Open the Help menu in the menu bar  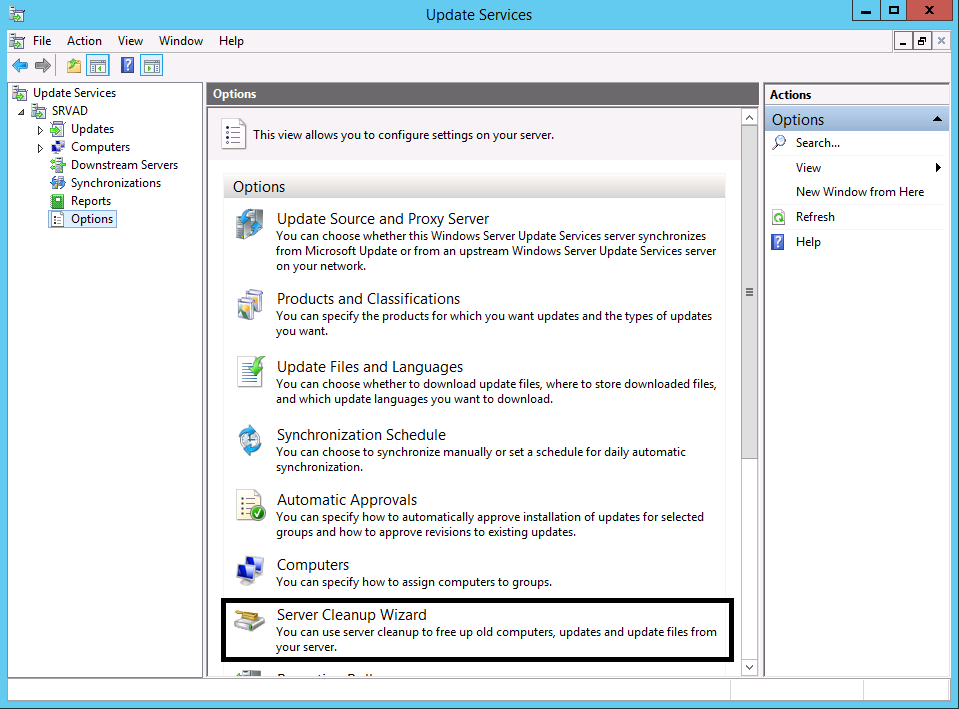tap(231, 41)
